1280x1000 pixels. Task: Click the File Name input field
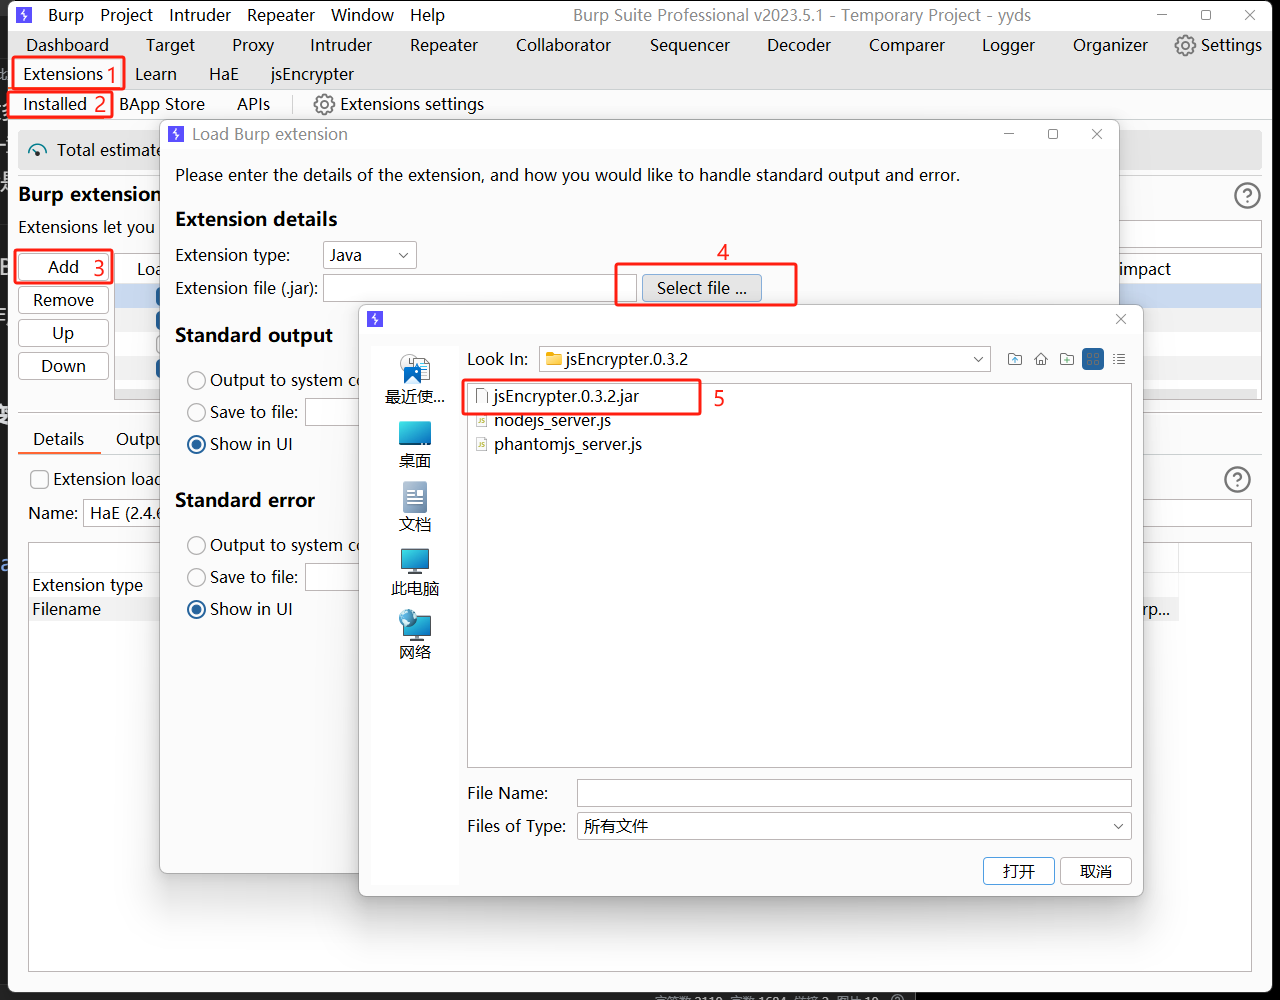[x=854, y=793]
